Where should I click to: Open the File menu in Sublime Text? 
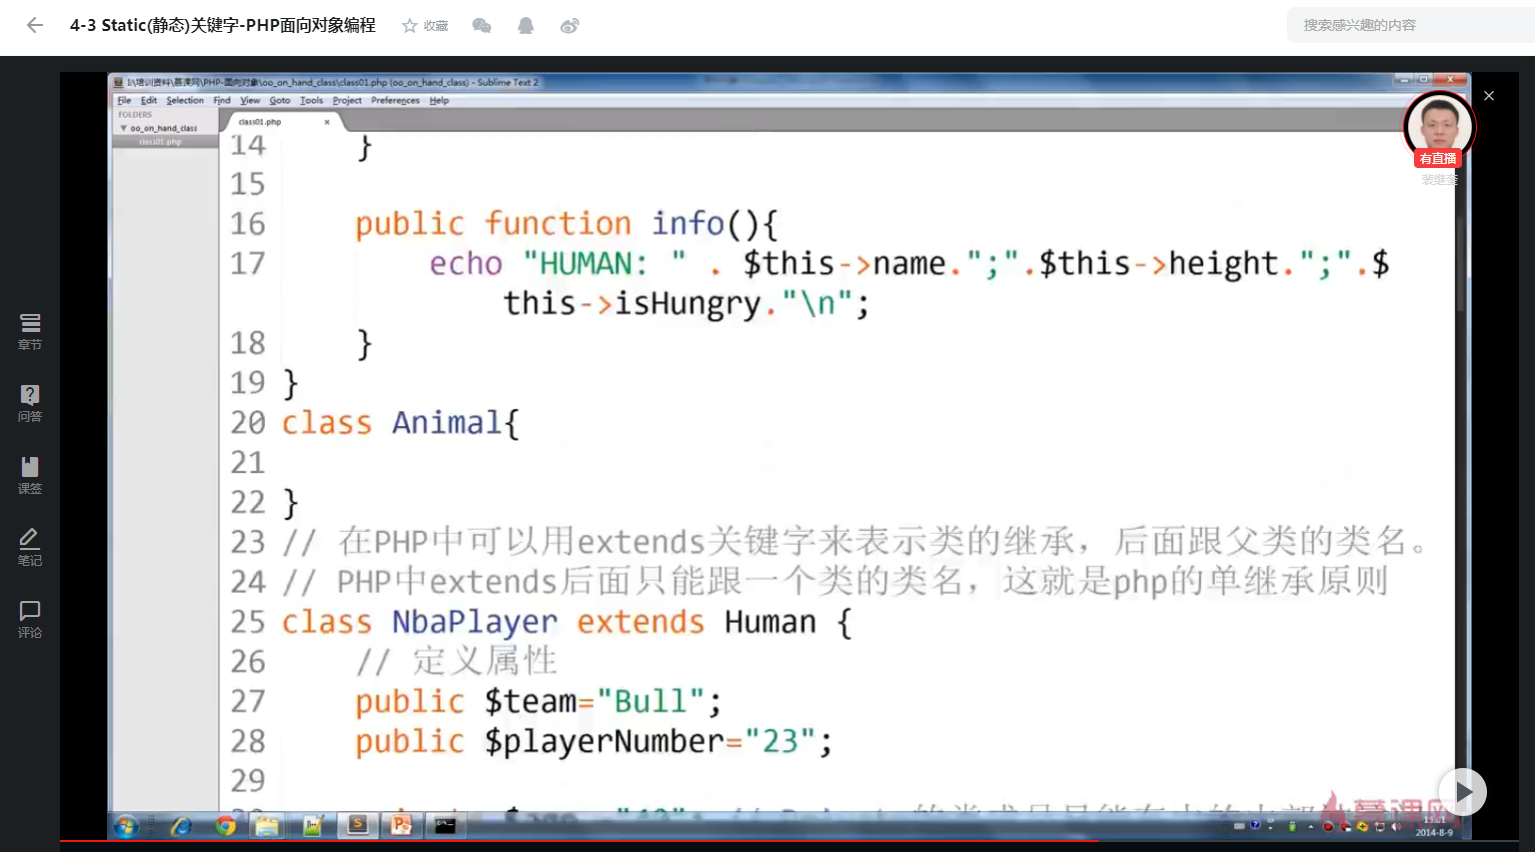124,100
